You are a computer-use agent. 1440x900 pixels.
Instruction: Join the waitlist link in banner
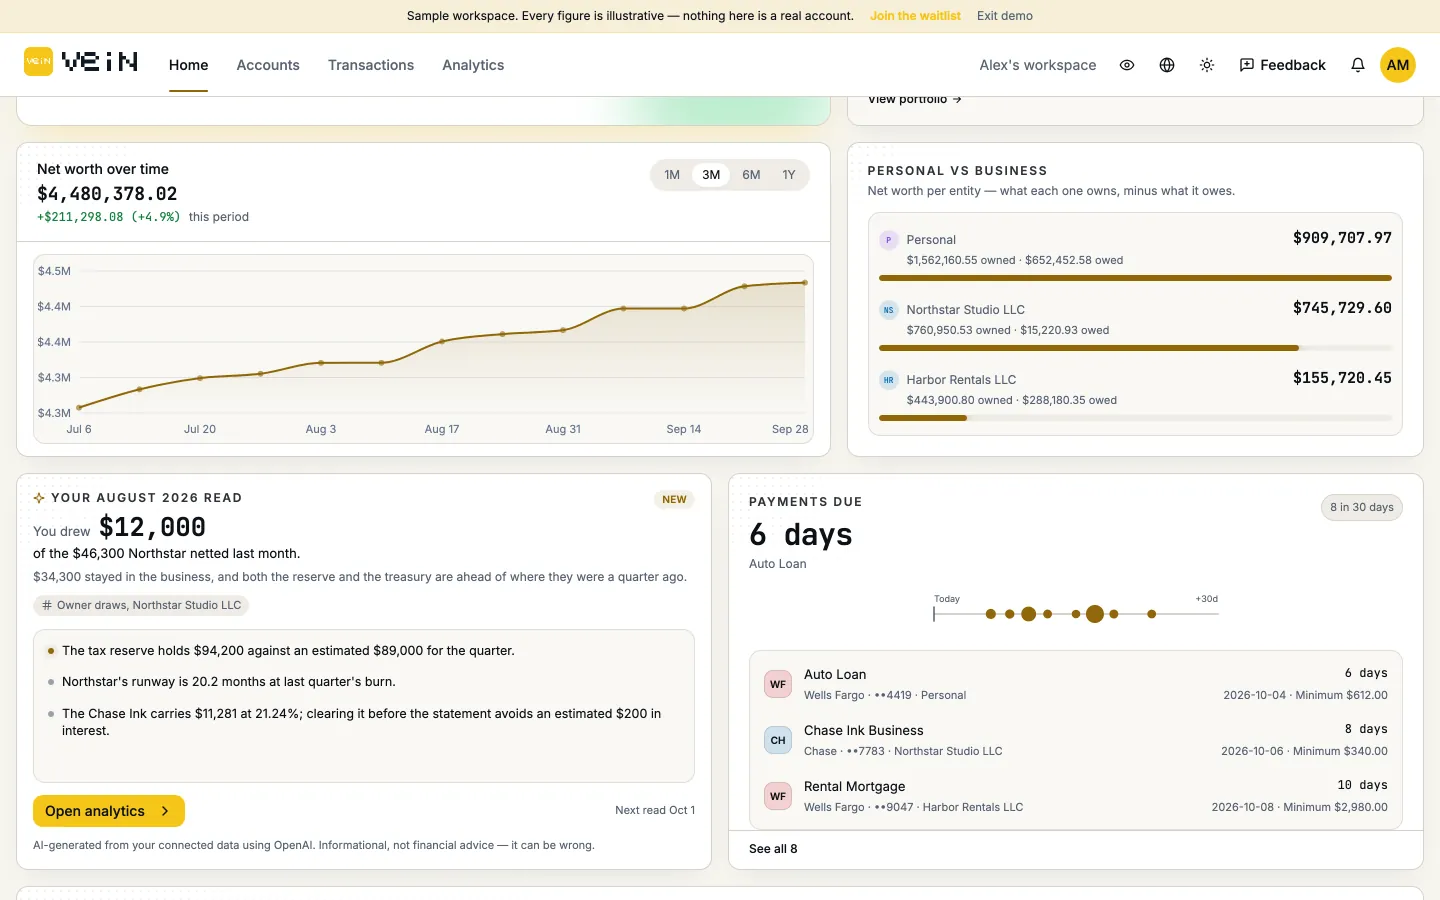coord(915,16)
